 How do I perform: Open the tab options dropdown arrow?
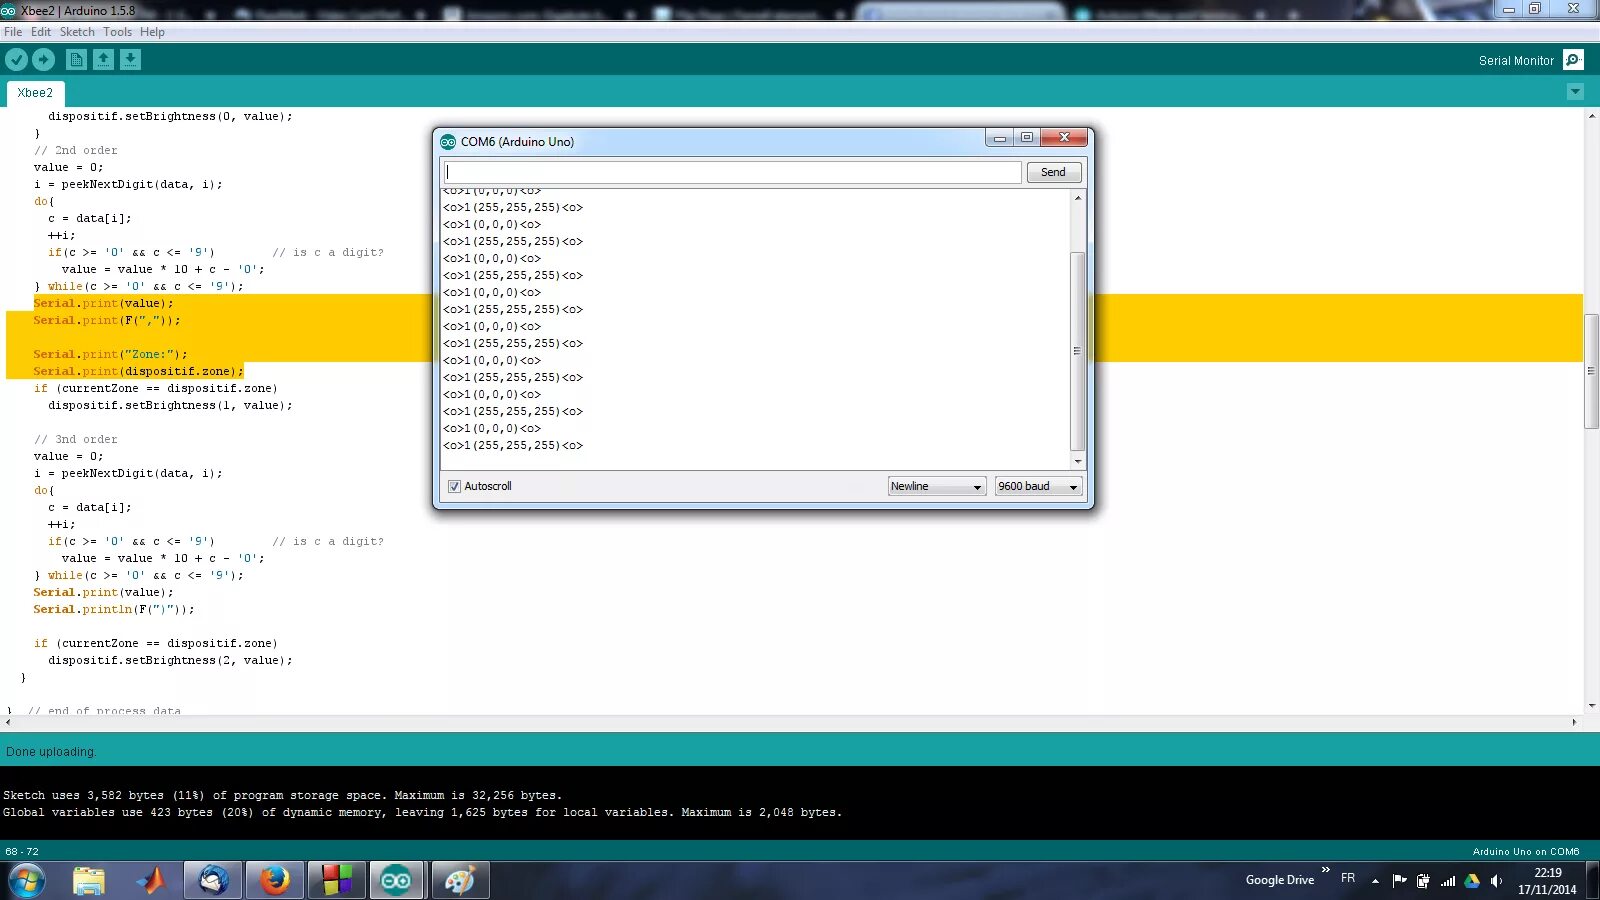1575,92
